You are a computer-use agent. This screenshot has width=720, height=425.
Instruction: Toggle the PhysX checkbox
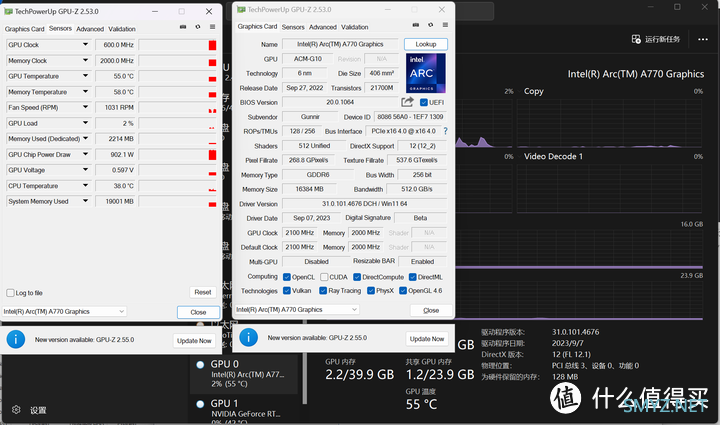tap(371, 291)
